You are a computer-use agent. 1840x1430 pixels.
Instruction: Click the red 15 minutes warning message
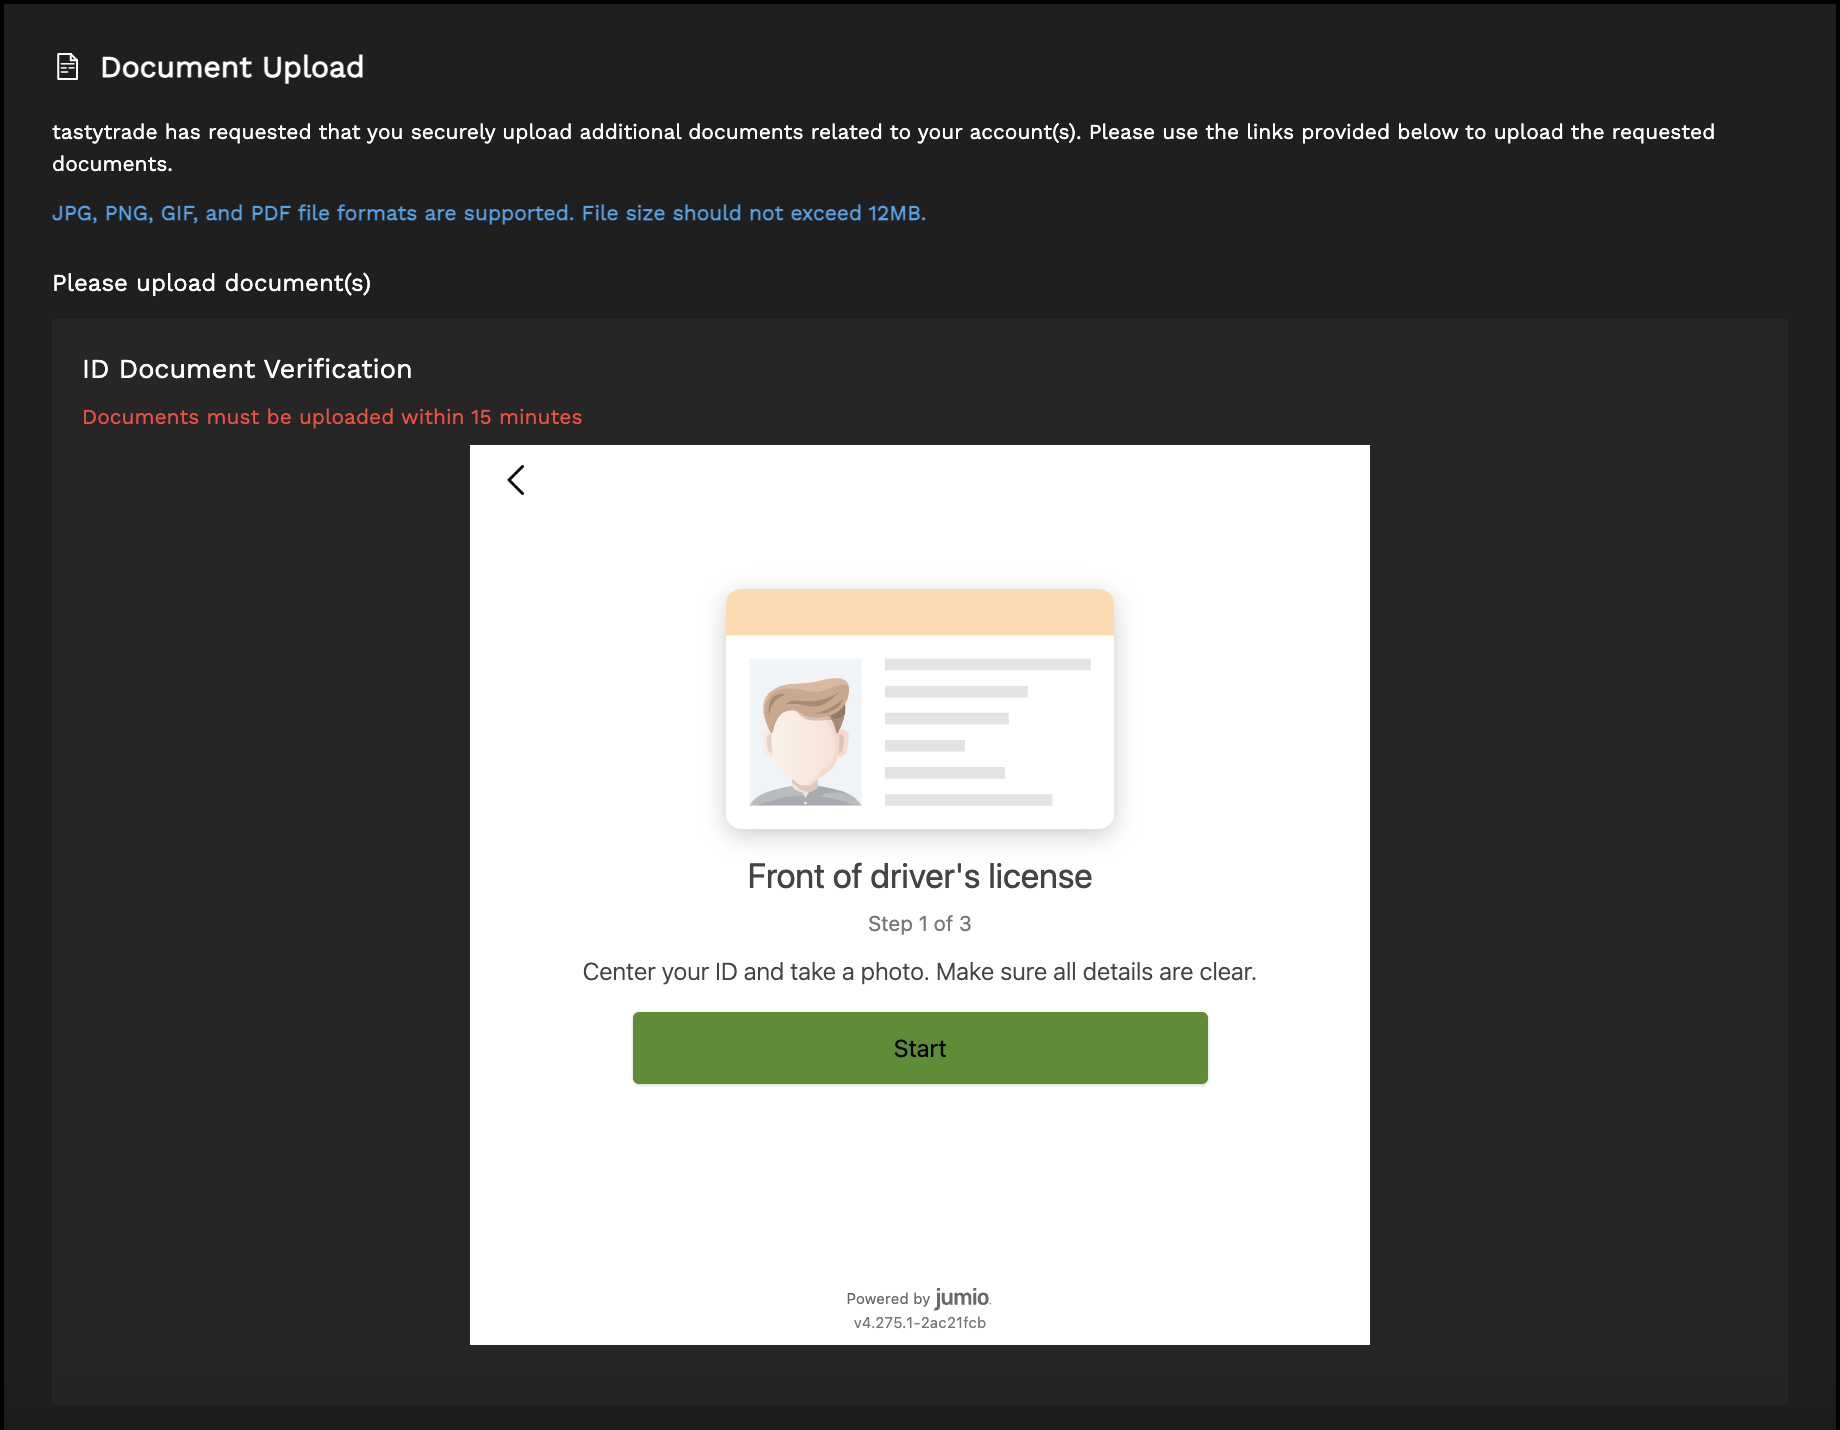[x=333, y=417]
